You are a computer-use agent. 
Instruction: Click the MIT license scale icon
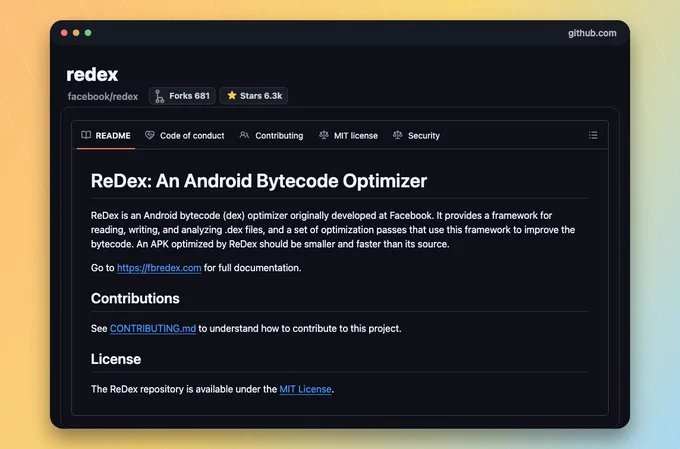pos(324,135)
